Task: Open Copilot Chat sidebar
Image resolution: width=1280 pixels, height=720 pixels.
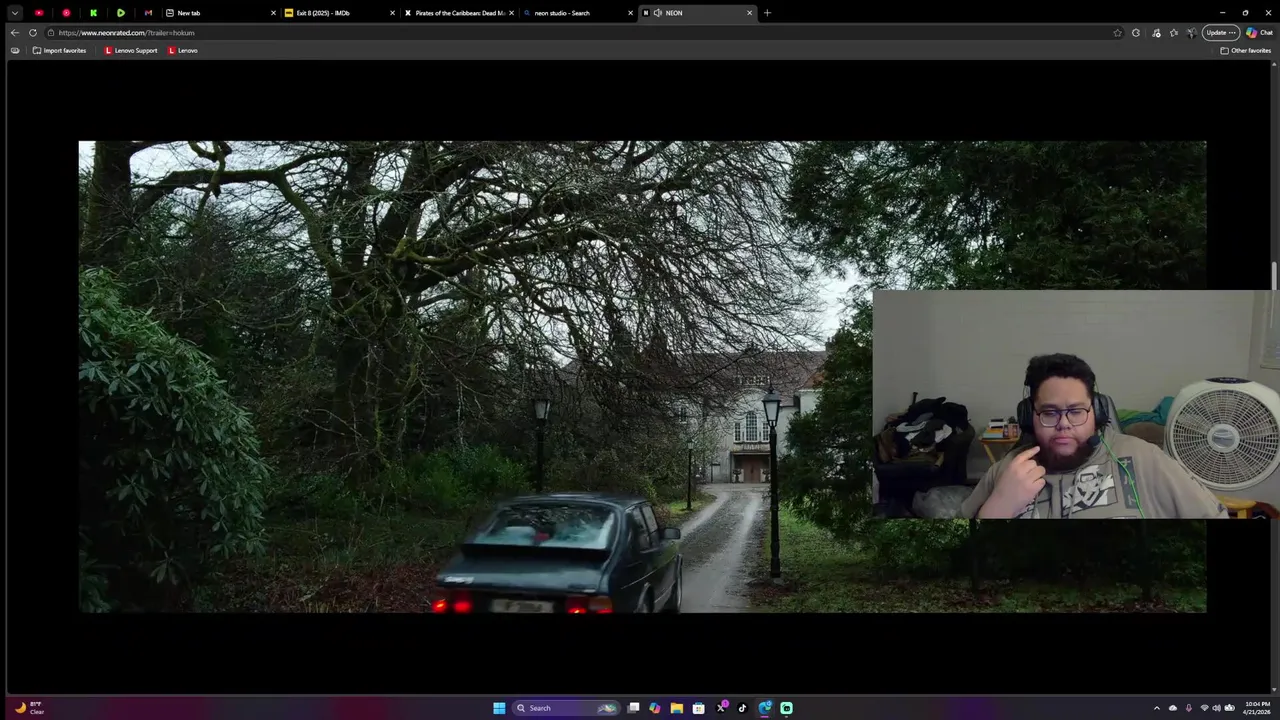Action: coord(1259,33)
